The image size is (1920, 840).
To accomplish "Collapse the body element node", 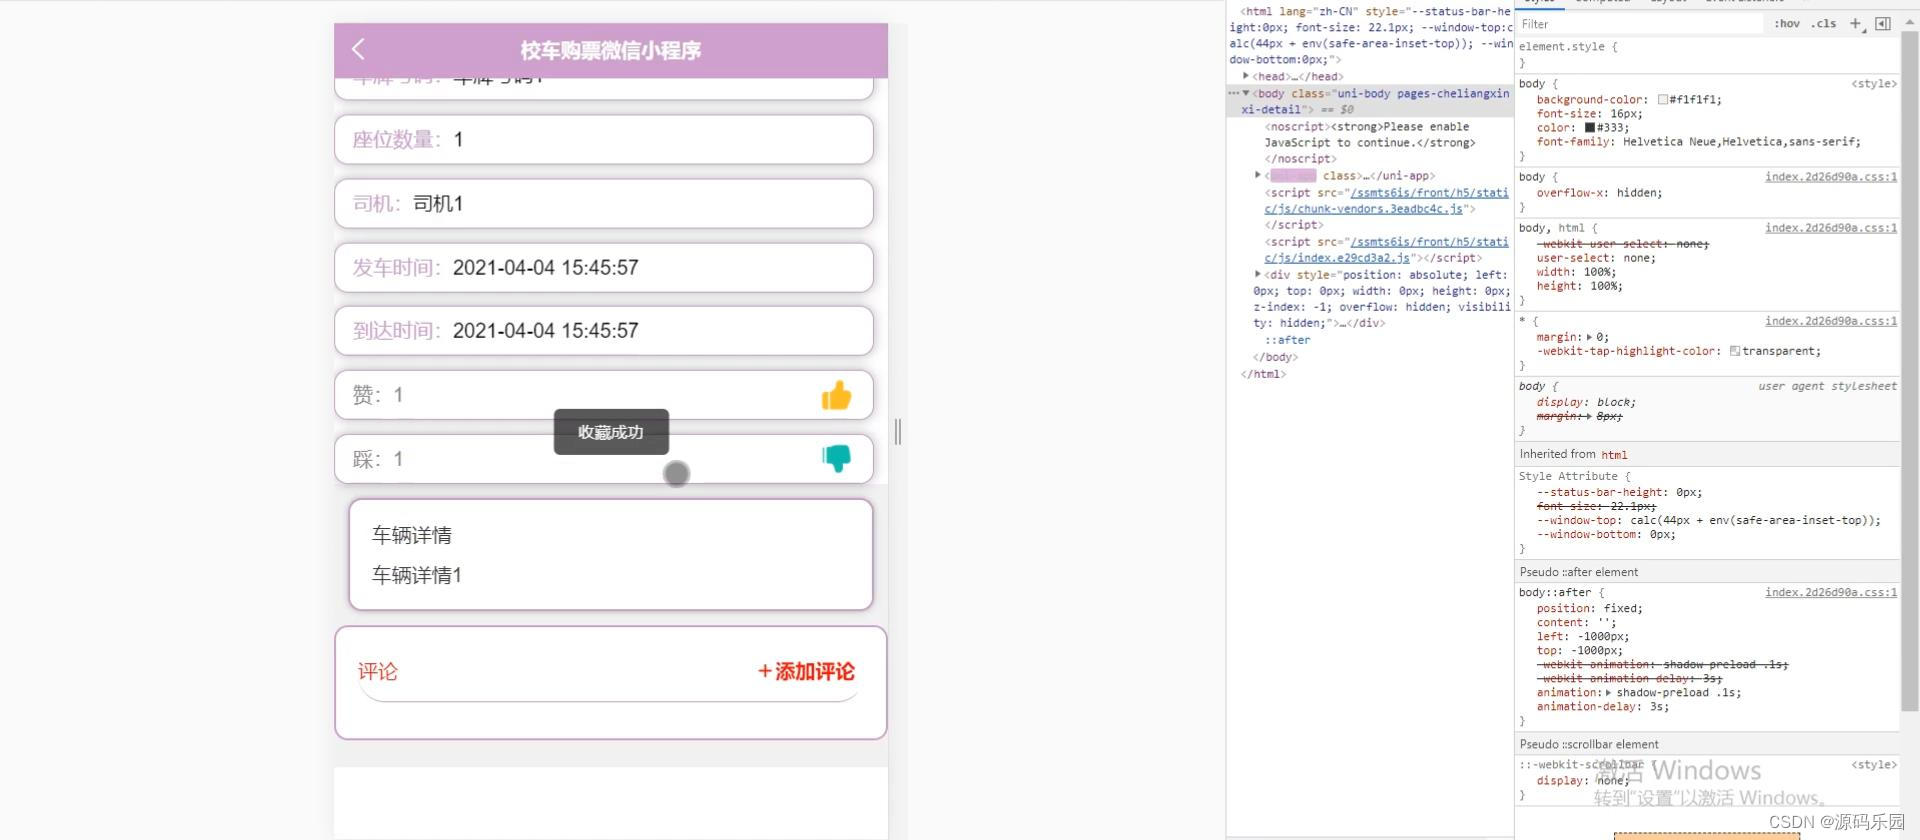I will click(1246, 93).
